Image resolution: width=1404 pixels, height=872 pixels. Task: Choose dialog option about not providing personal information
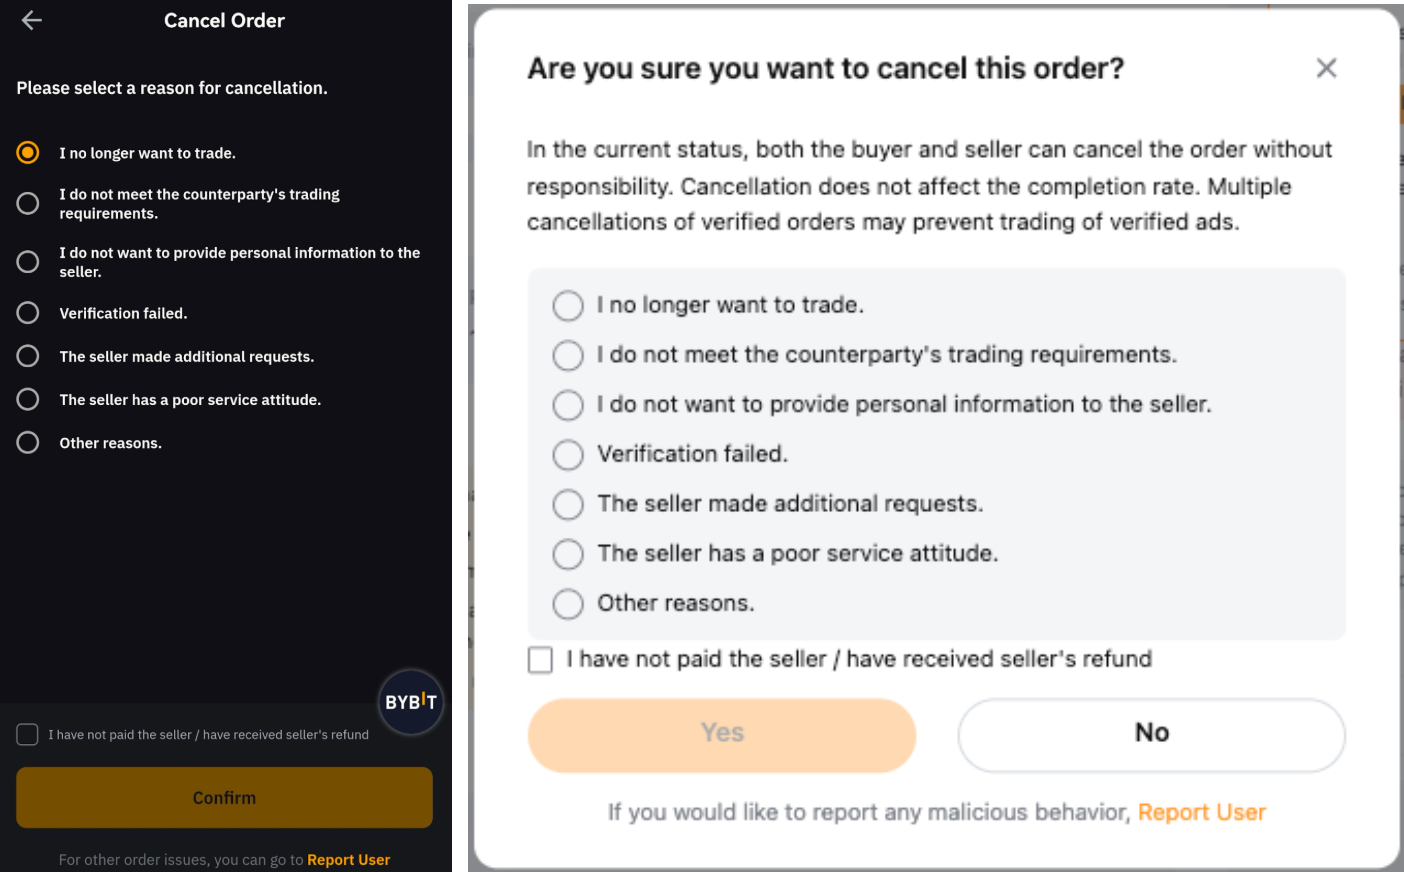click(568, 405)
